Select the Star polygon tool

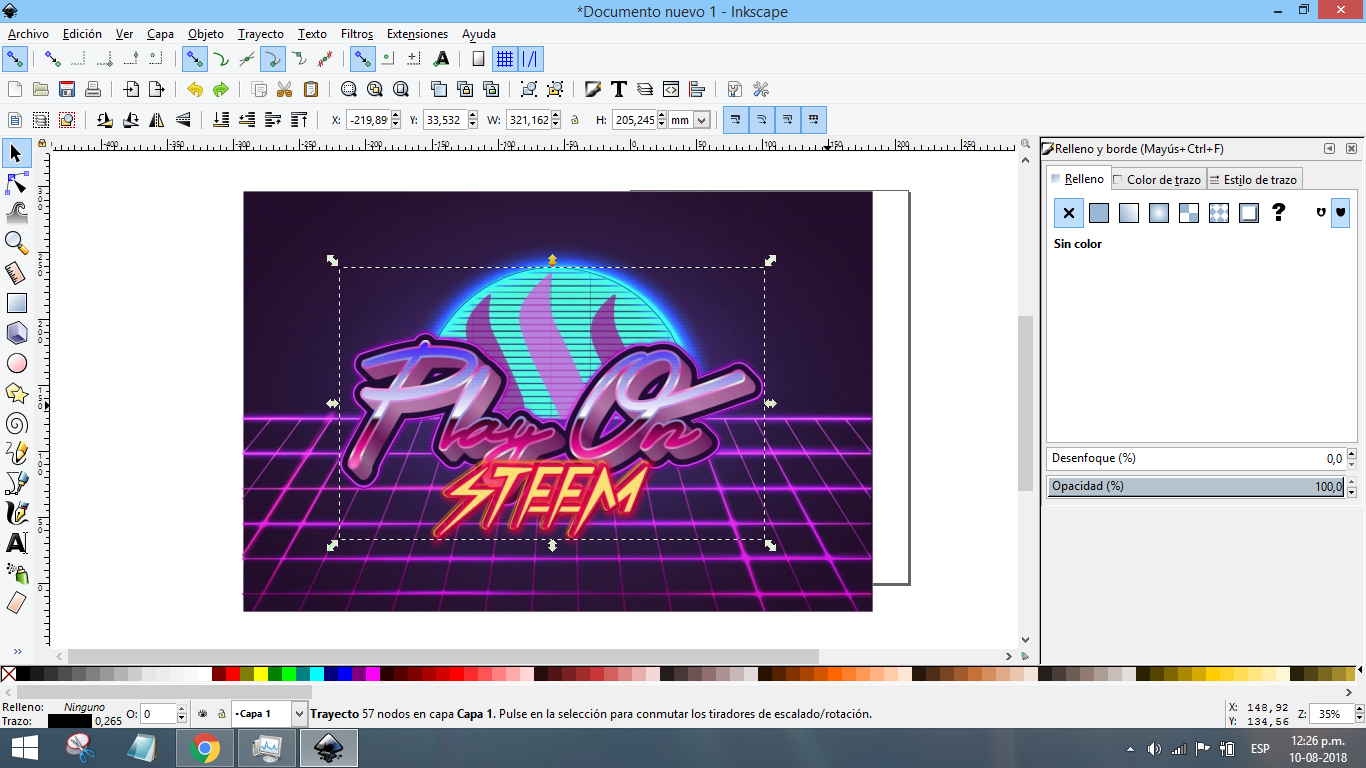tap(16, 393)
